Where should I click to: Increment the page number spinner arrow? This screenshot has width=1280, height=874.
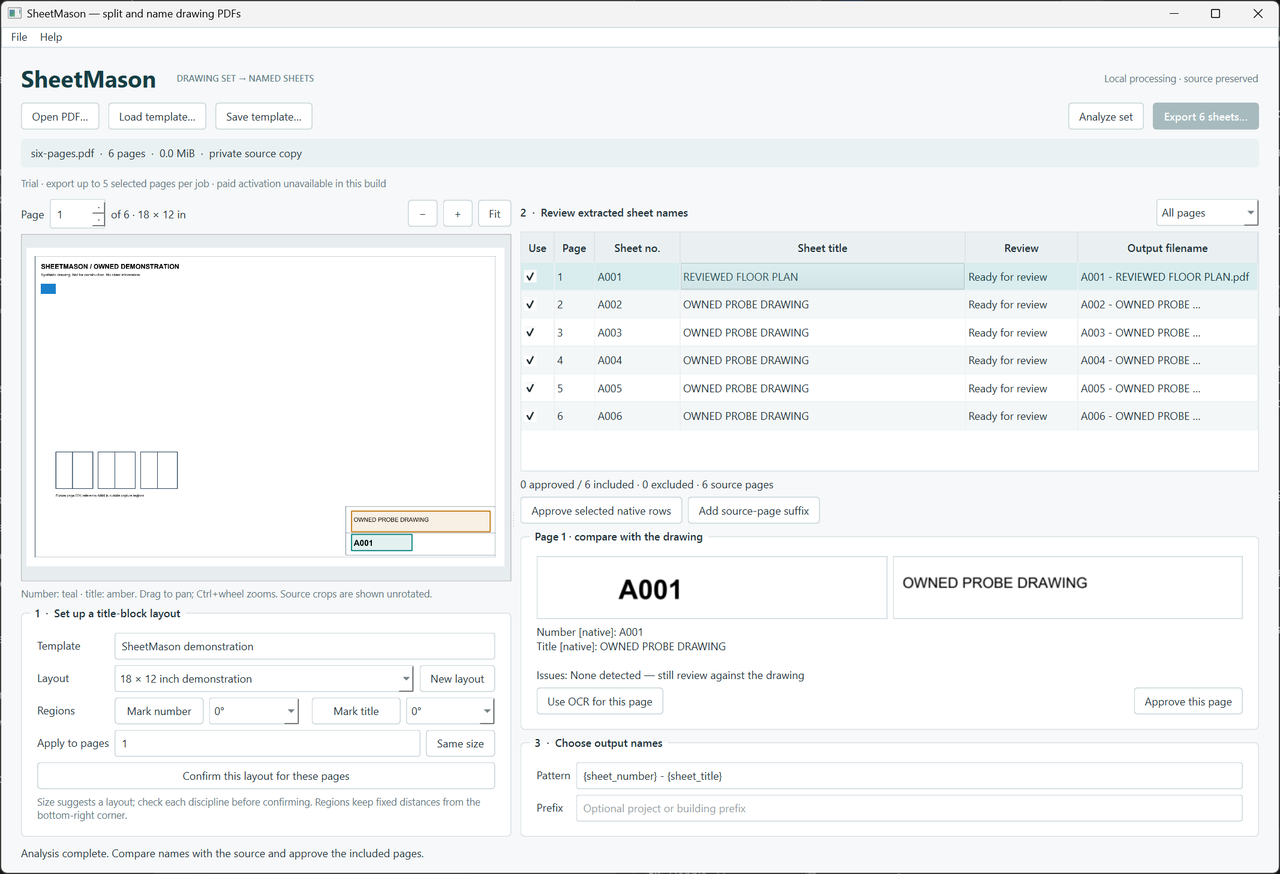point(98,208)
